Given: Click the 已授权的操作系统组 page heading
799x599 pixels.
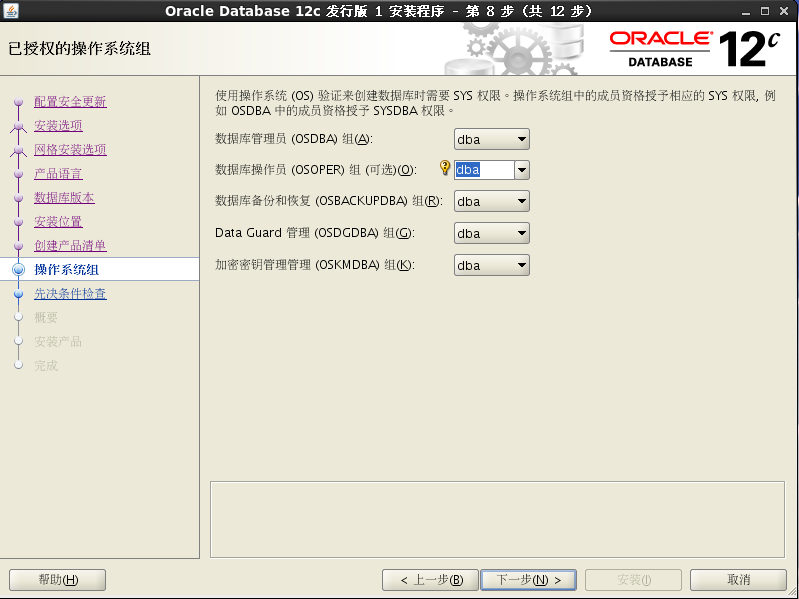Looking at the screenshot, I should (x=79, y=48).
